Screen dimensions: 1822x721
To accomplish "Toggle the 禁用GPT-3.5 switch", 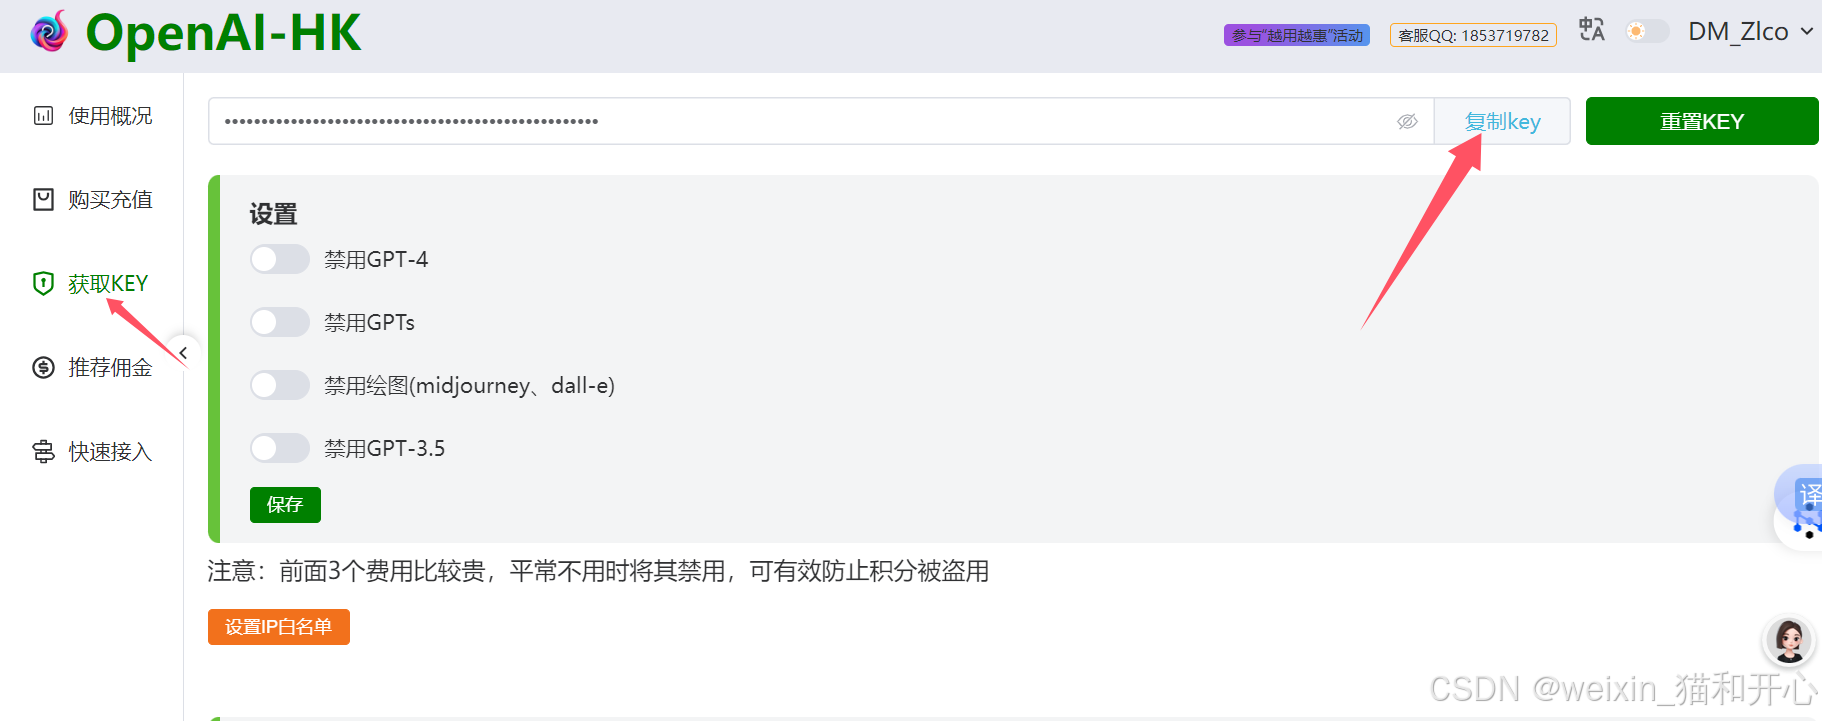I will point(279,448).
